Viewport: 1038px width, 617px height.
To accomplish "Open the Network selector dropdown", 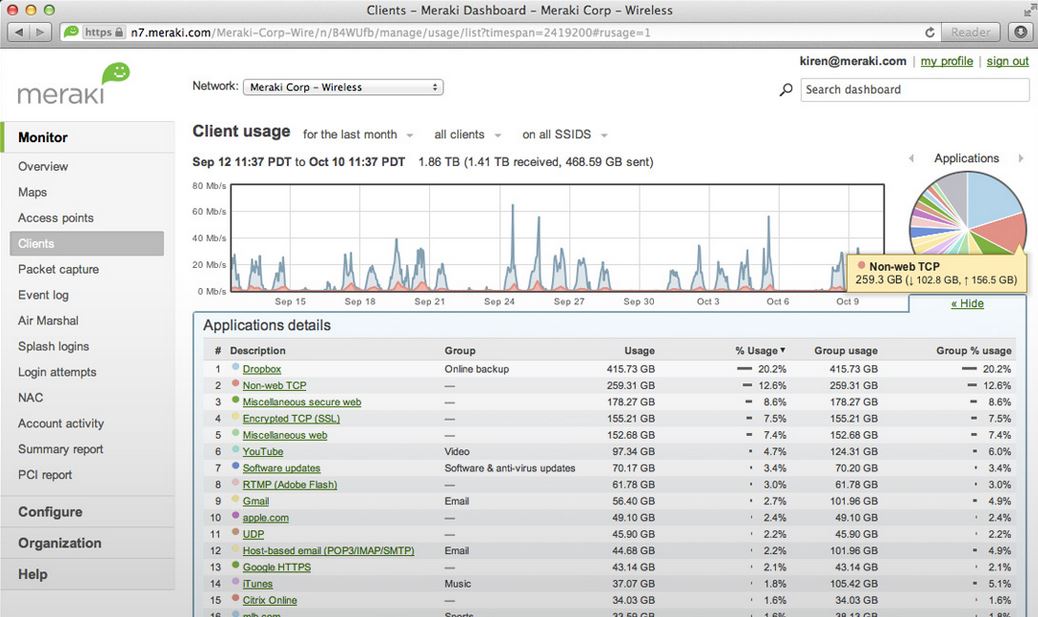I will click(x=343, y=87).
